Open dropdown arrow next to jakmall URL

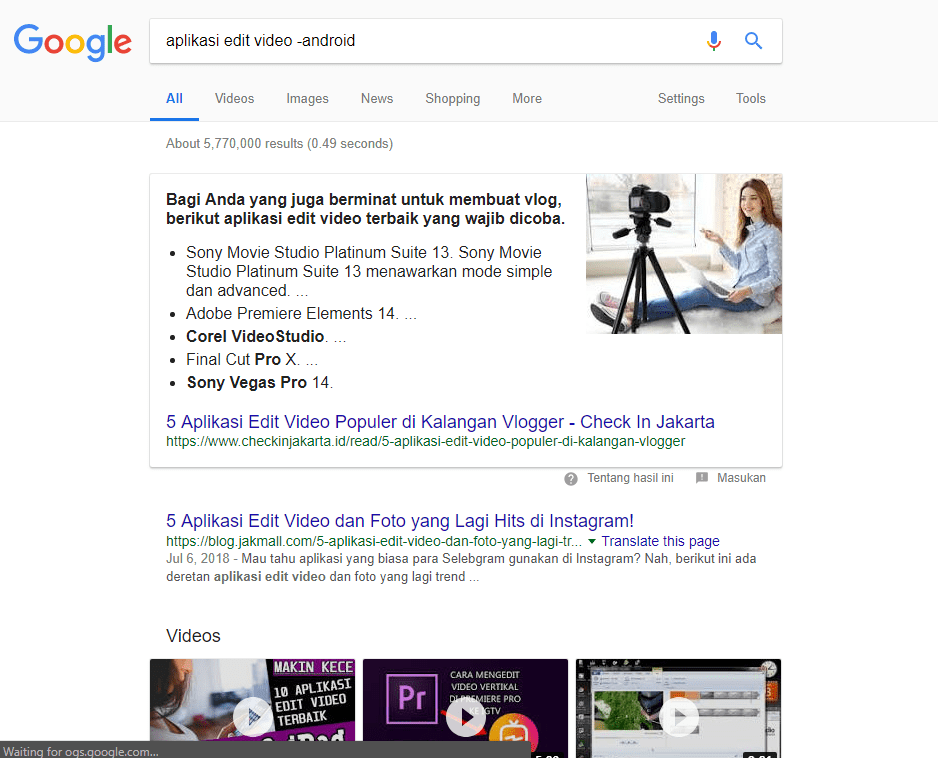(592, 541)
